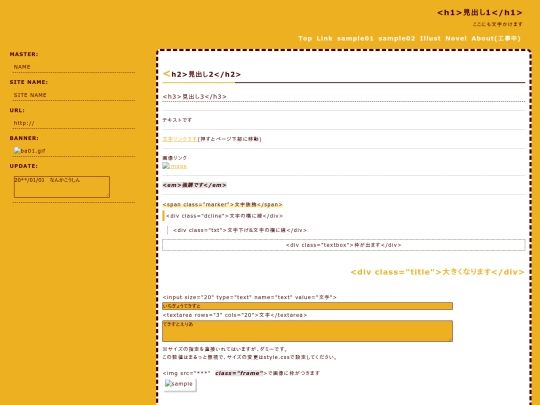Click the UPDATE: label

(24, 166)
